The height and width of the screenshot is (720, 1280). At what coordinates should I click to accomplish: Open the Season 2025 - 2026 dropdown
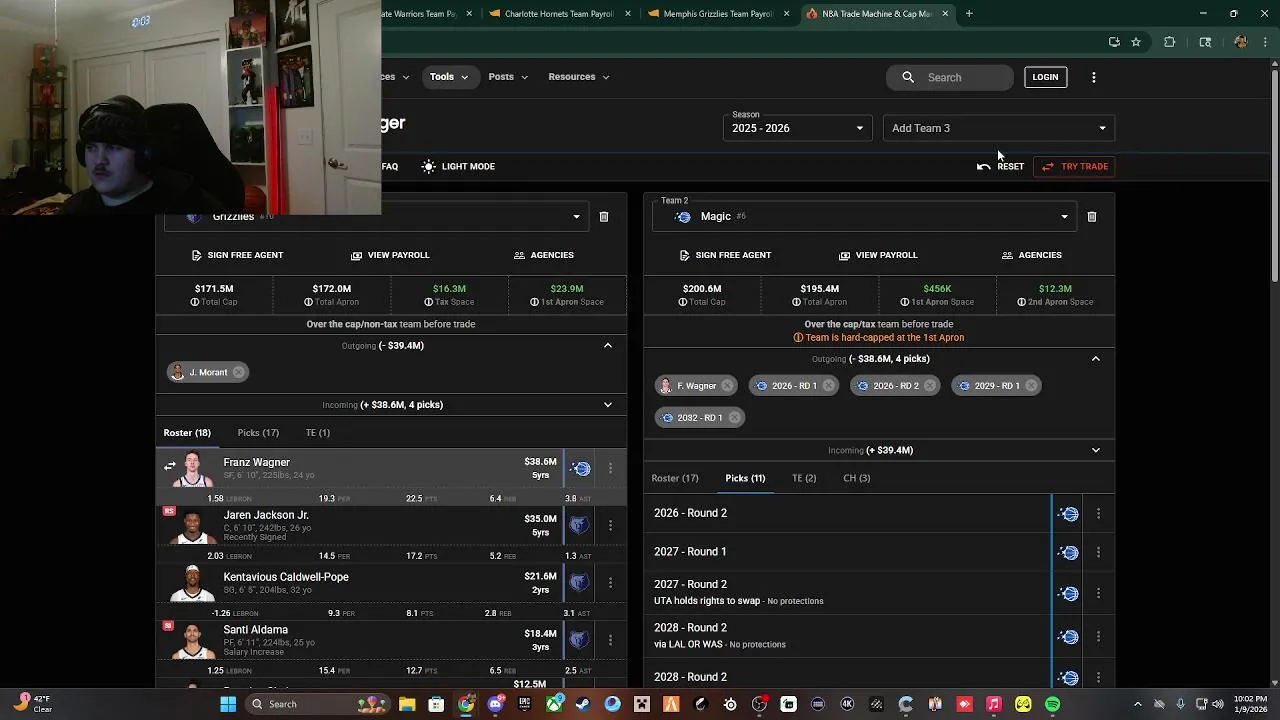click(798, 128)
